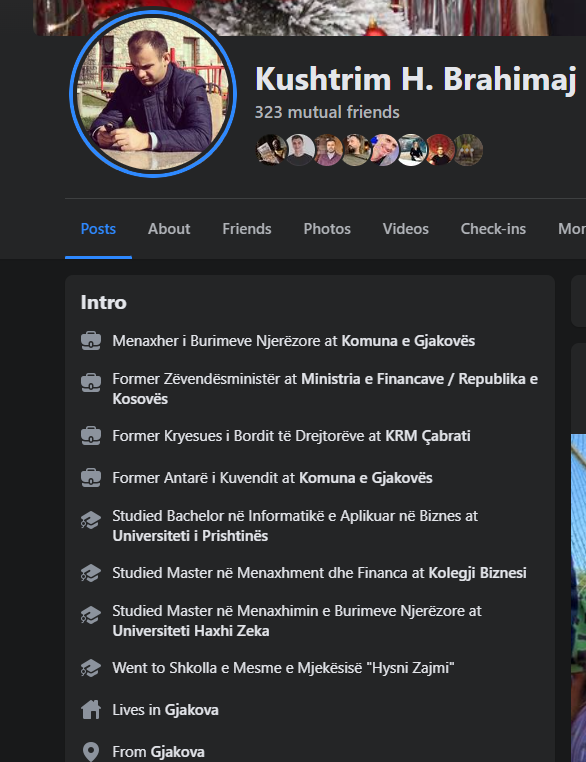This screenshot has height=762, width=586.
Task: Open the Check-ins tab
Action: (x=493, y=229)
